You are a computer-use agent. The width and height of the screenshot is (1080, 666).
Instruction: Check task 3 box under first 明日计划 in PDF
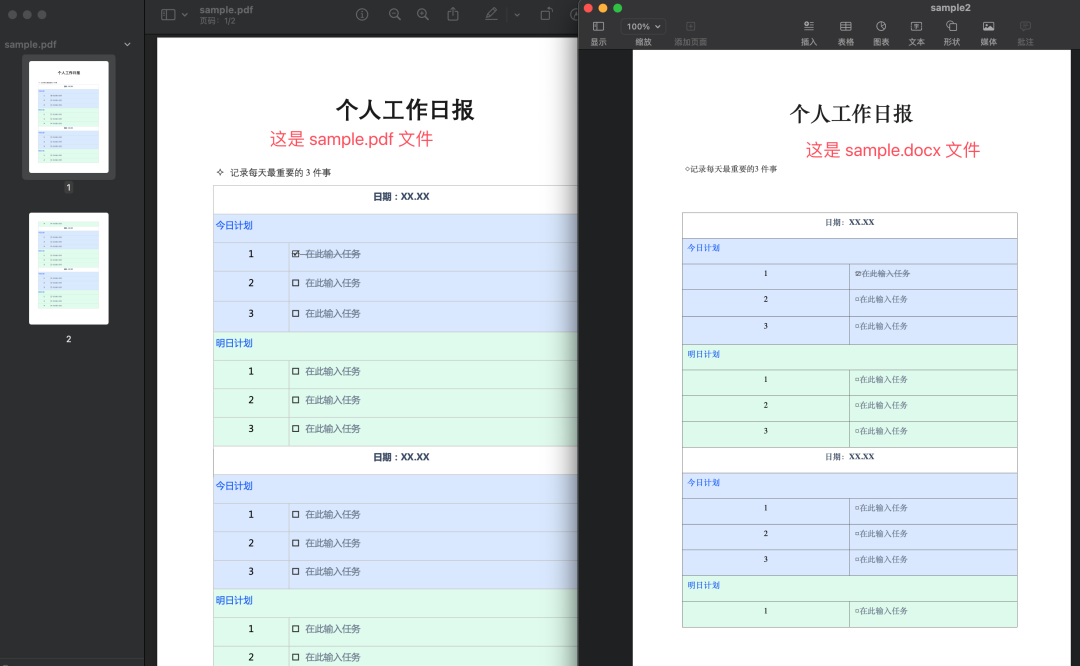click(x=295, y=429)
